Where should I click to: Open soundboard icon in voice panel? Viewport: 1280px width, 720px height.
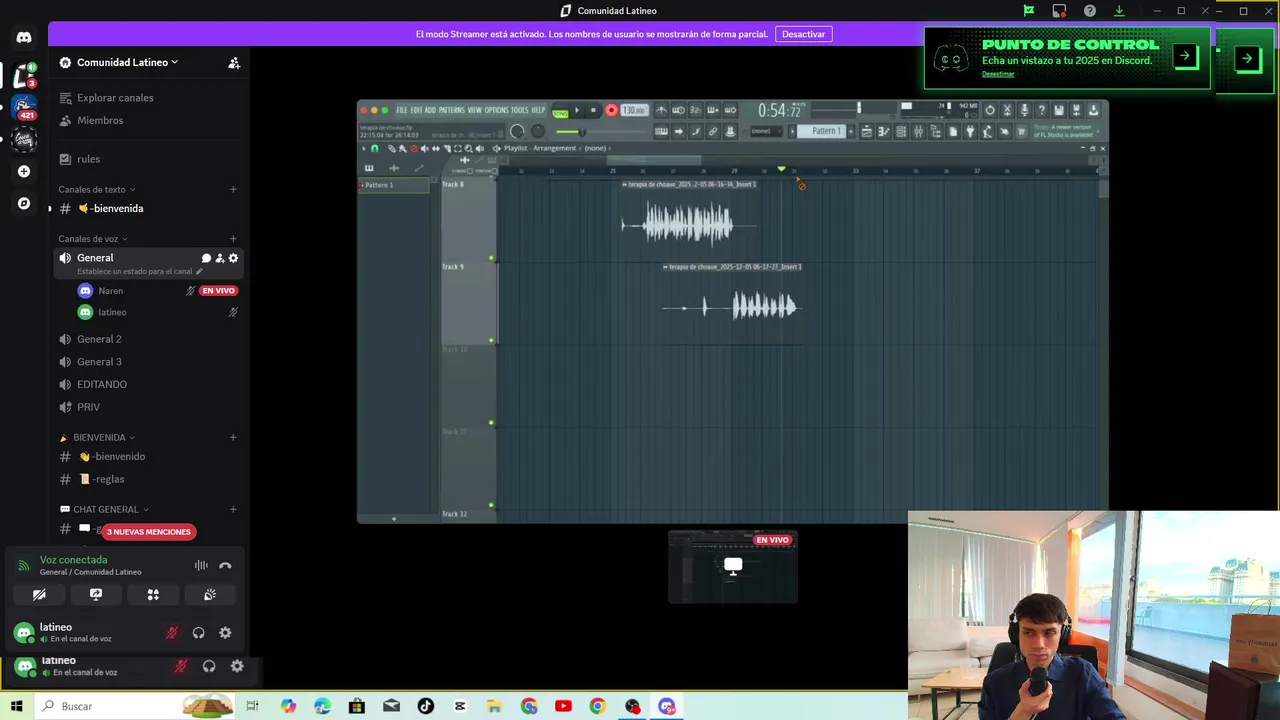click(x=210, y=594)
